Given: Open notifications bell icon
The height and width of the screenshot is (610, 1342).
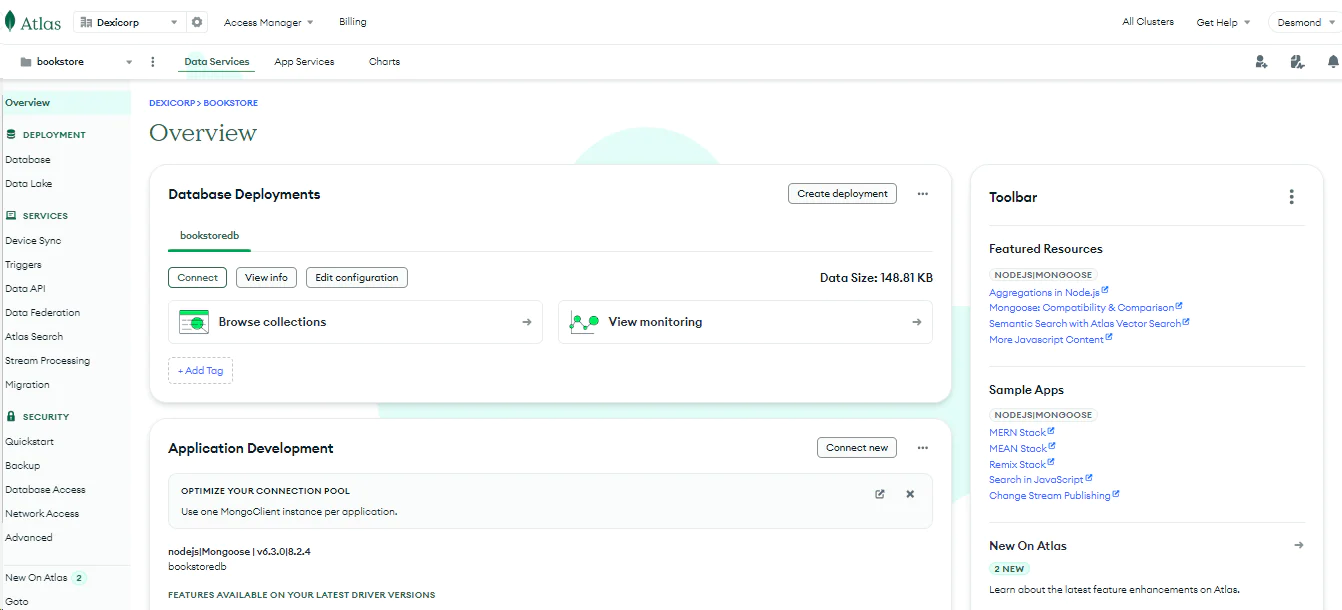Looking at the screenshot, I should (1332, 62).
